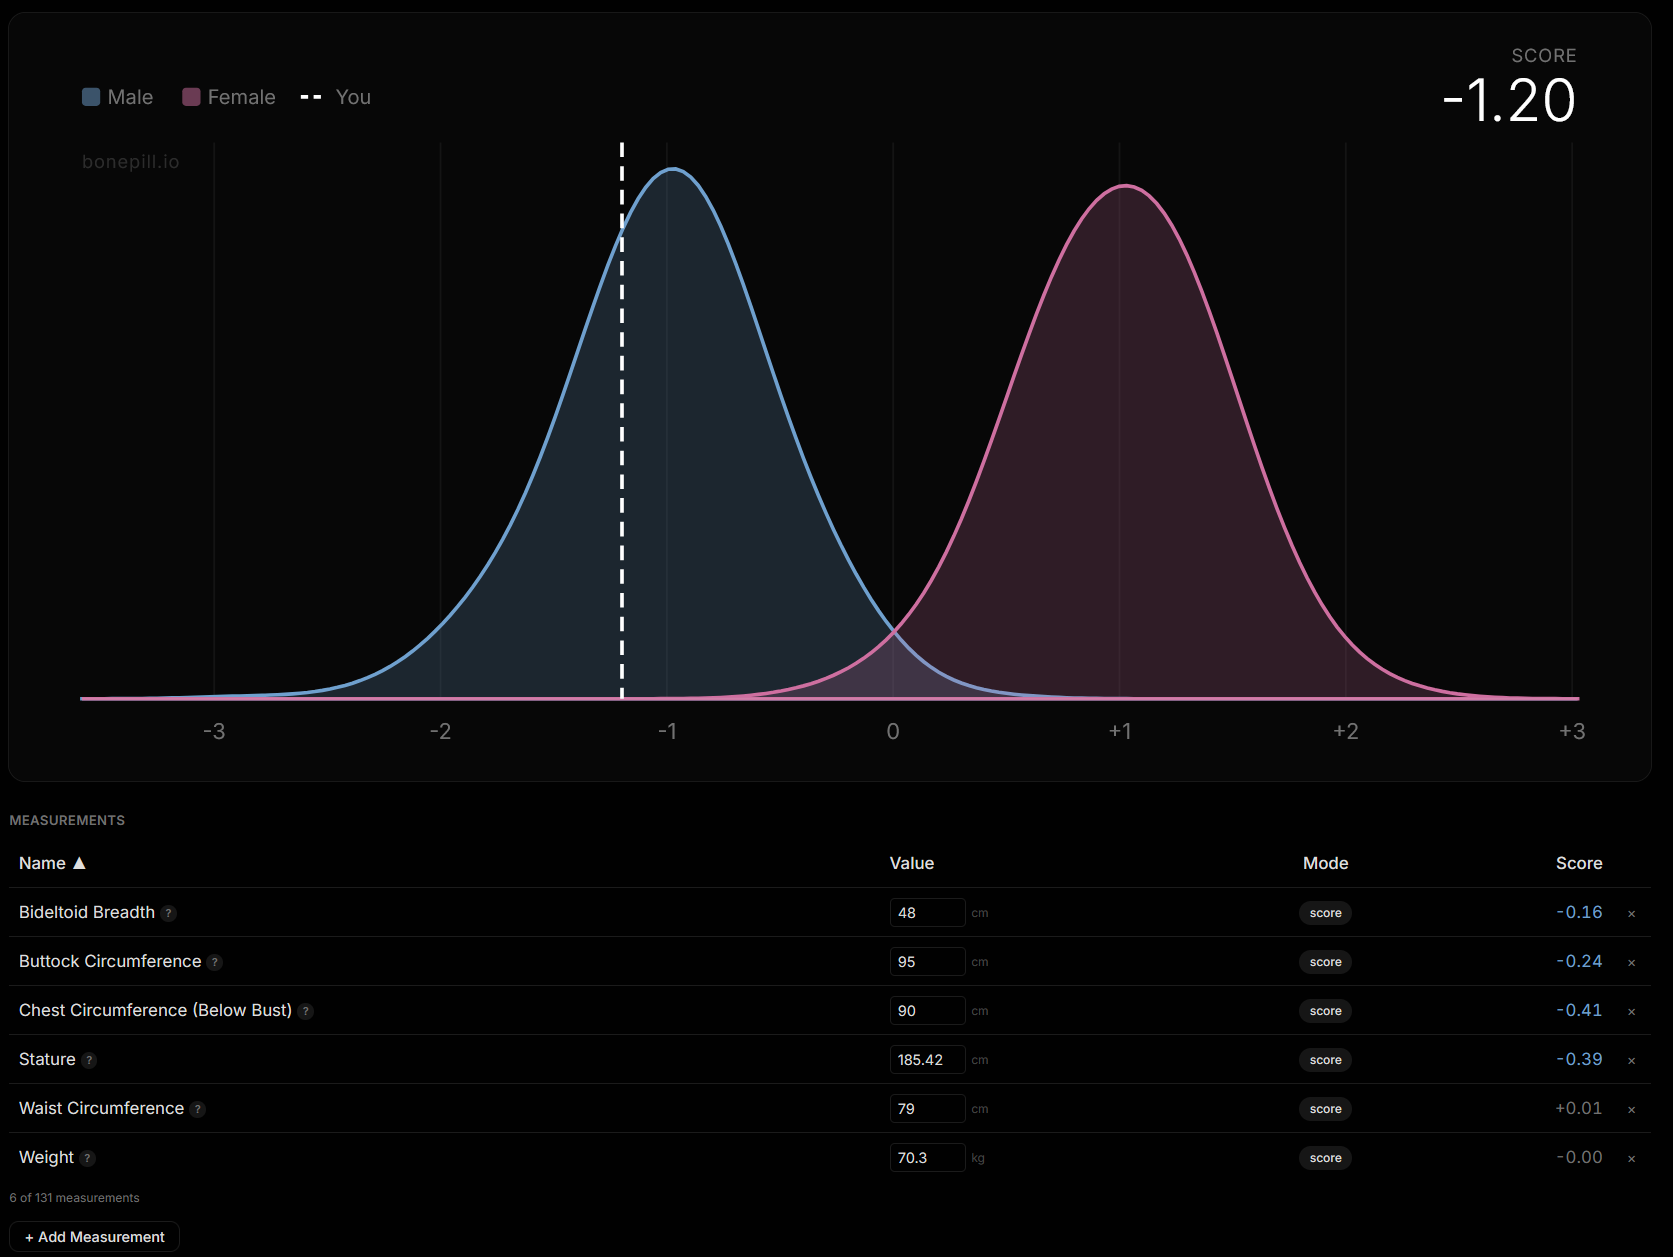Edit the Chest Circumference value field
The height and width of the screenshot is (1257, 1673).
(x=927, y=1011)
